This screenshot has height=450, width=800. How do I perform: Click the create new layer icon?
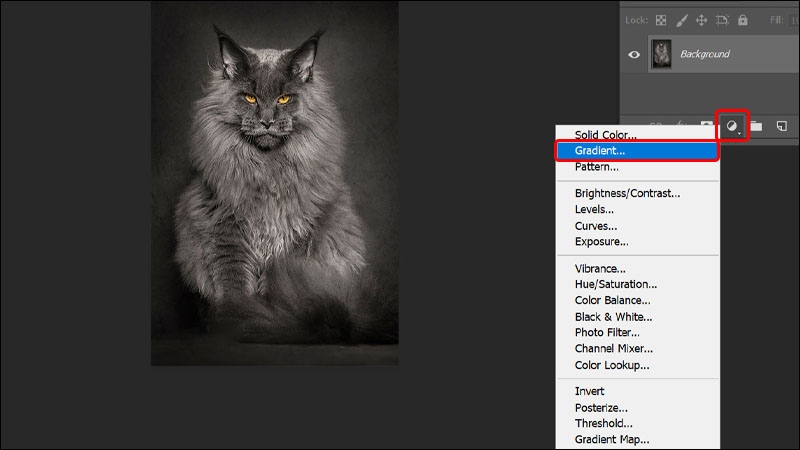click(782, 126)
